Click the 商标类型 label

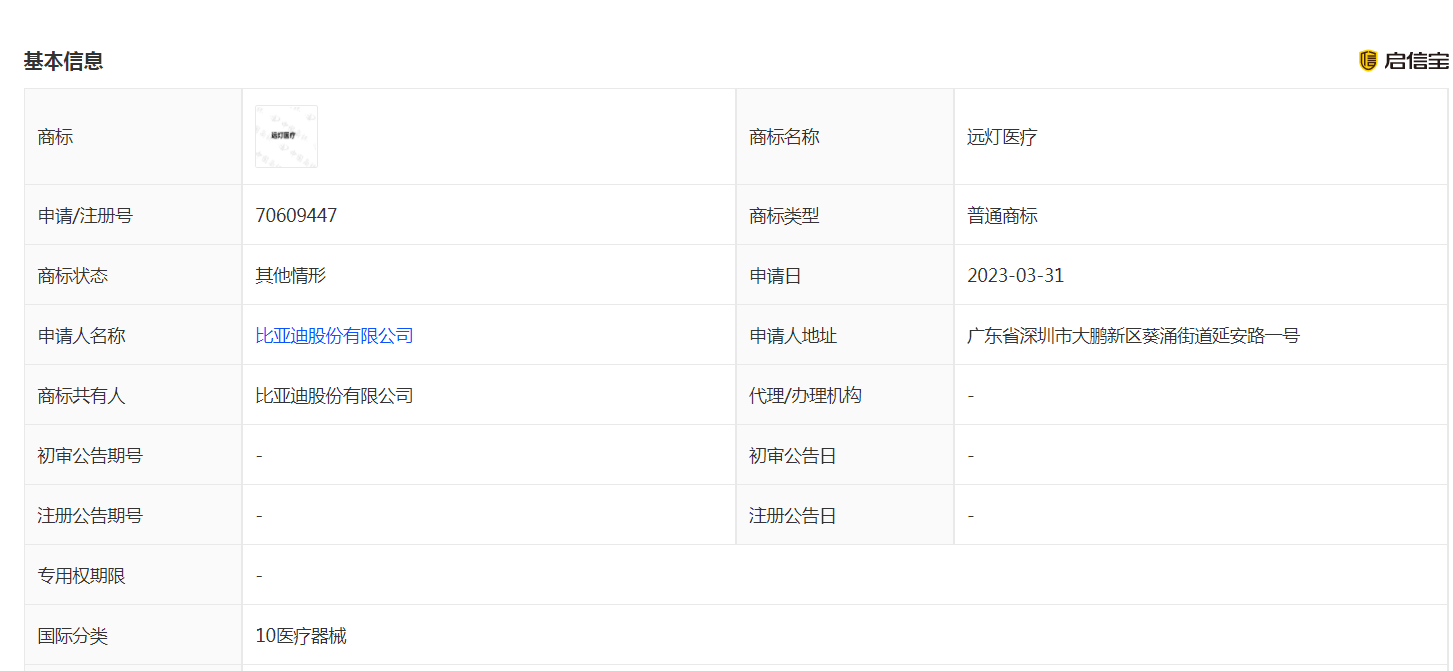pyautogui.click(x=784, y=215)
